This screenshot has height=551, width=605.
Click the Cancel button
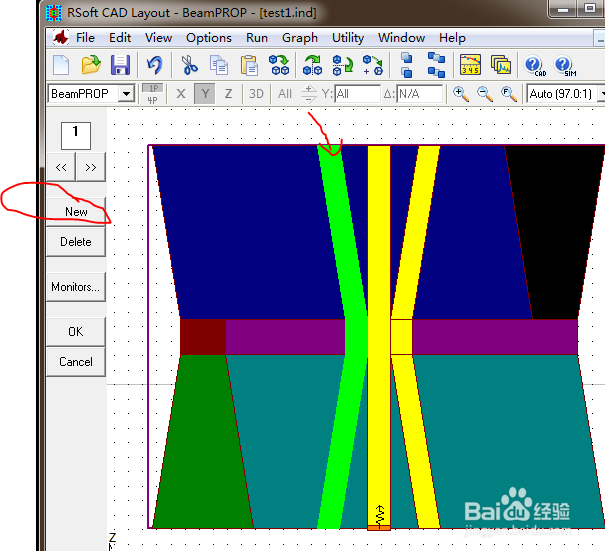76,362
